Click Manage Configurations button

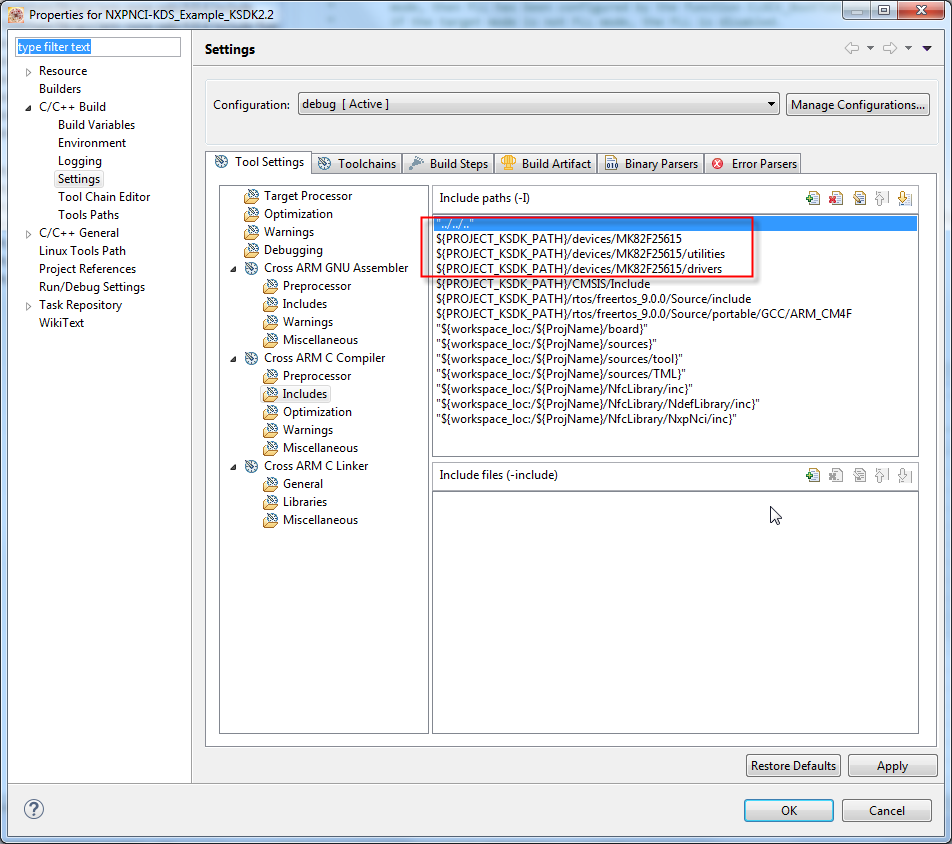pos(857,104)
